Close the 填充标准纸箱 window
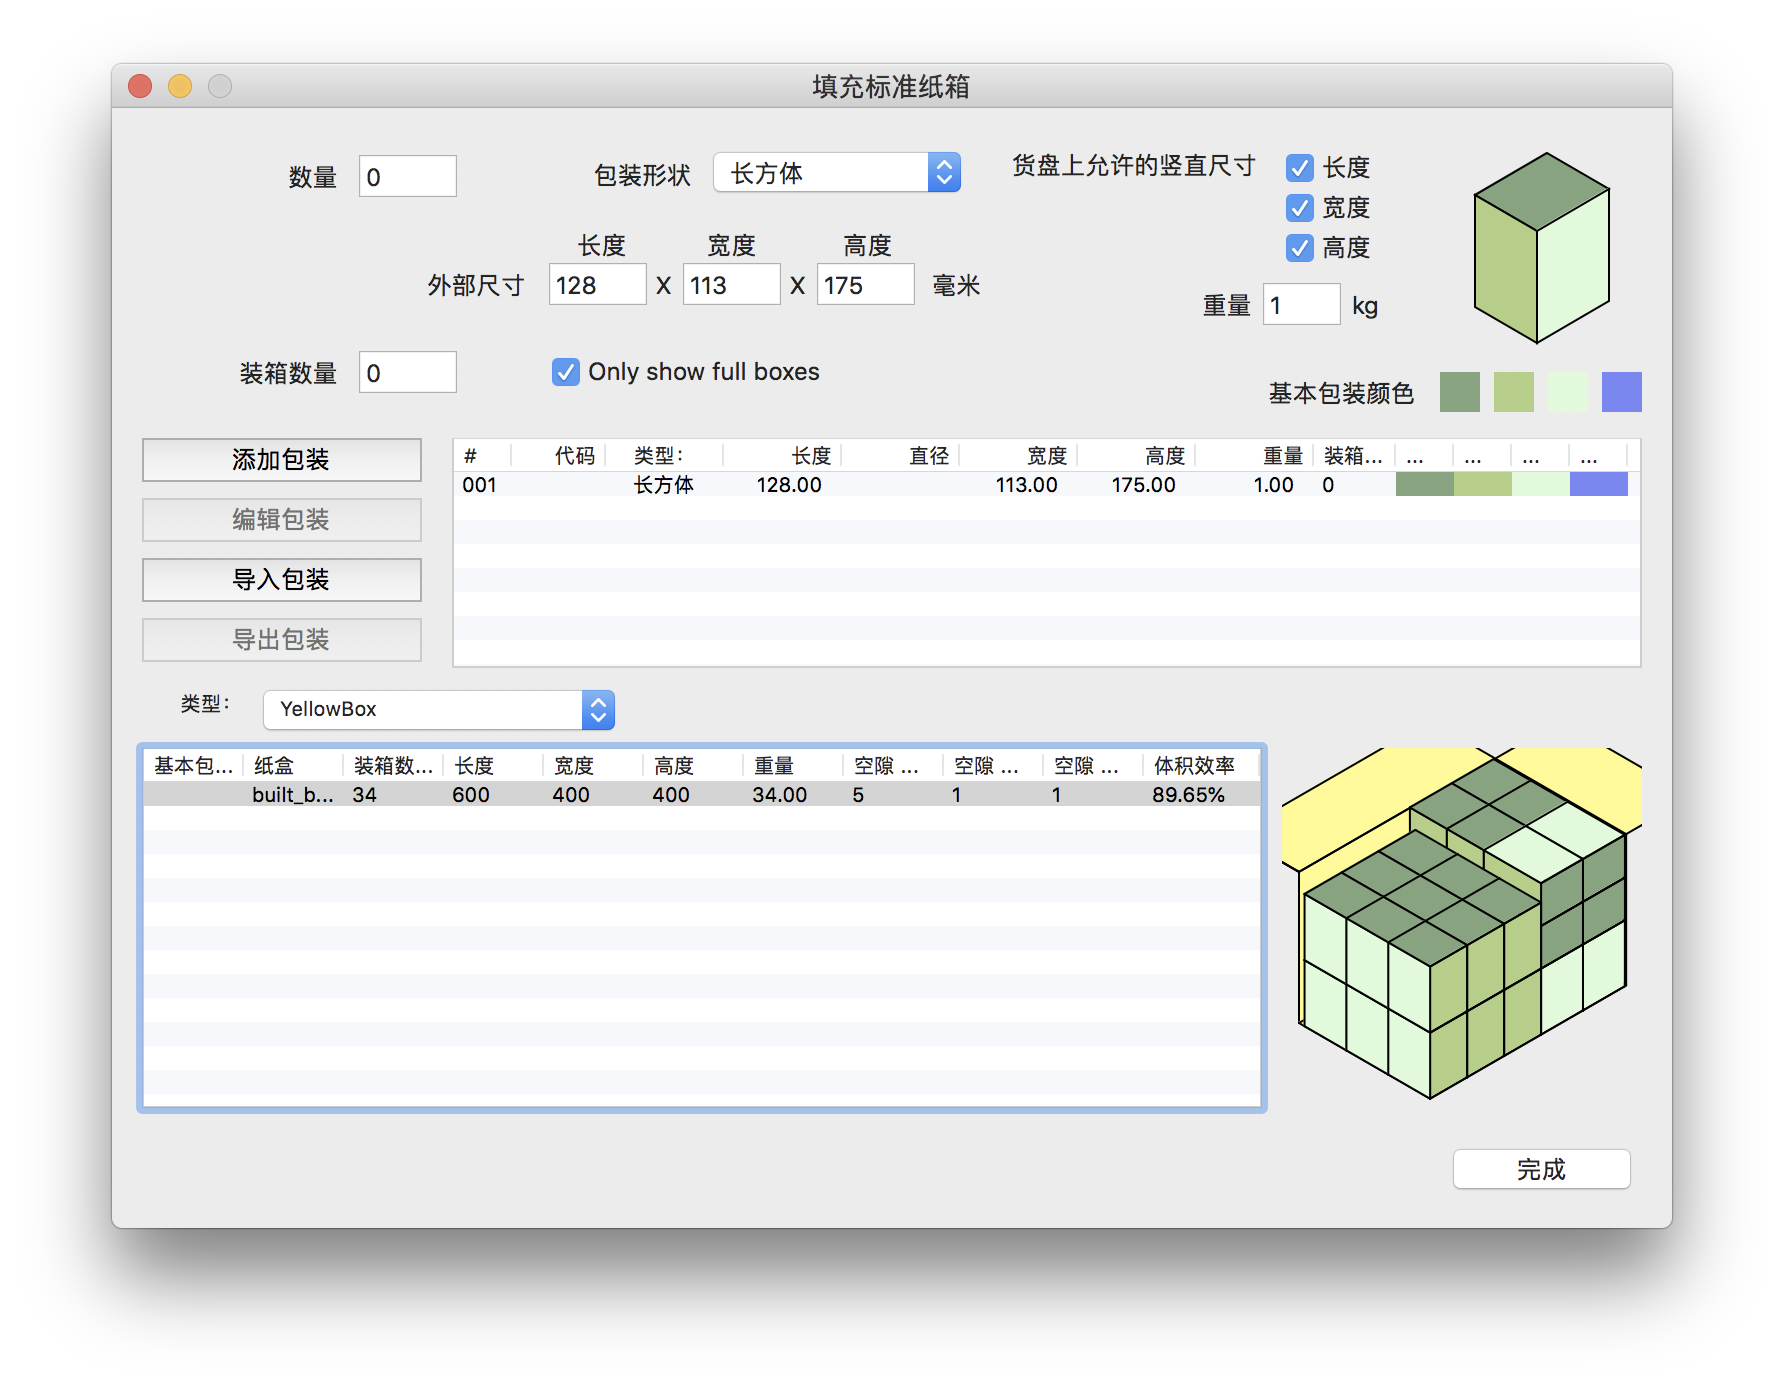This screenshot has width=1784, height=1388. 140,86
